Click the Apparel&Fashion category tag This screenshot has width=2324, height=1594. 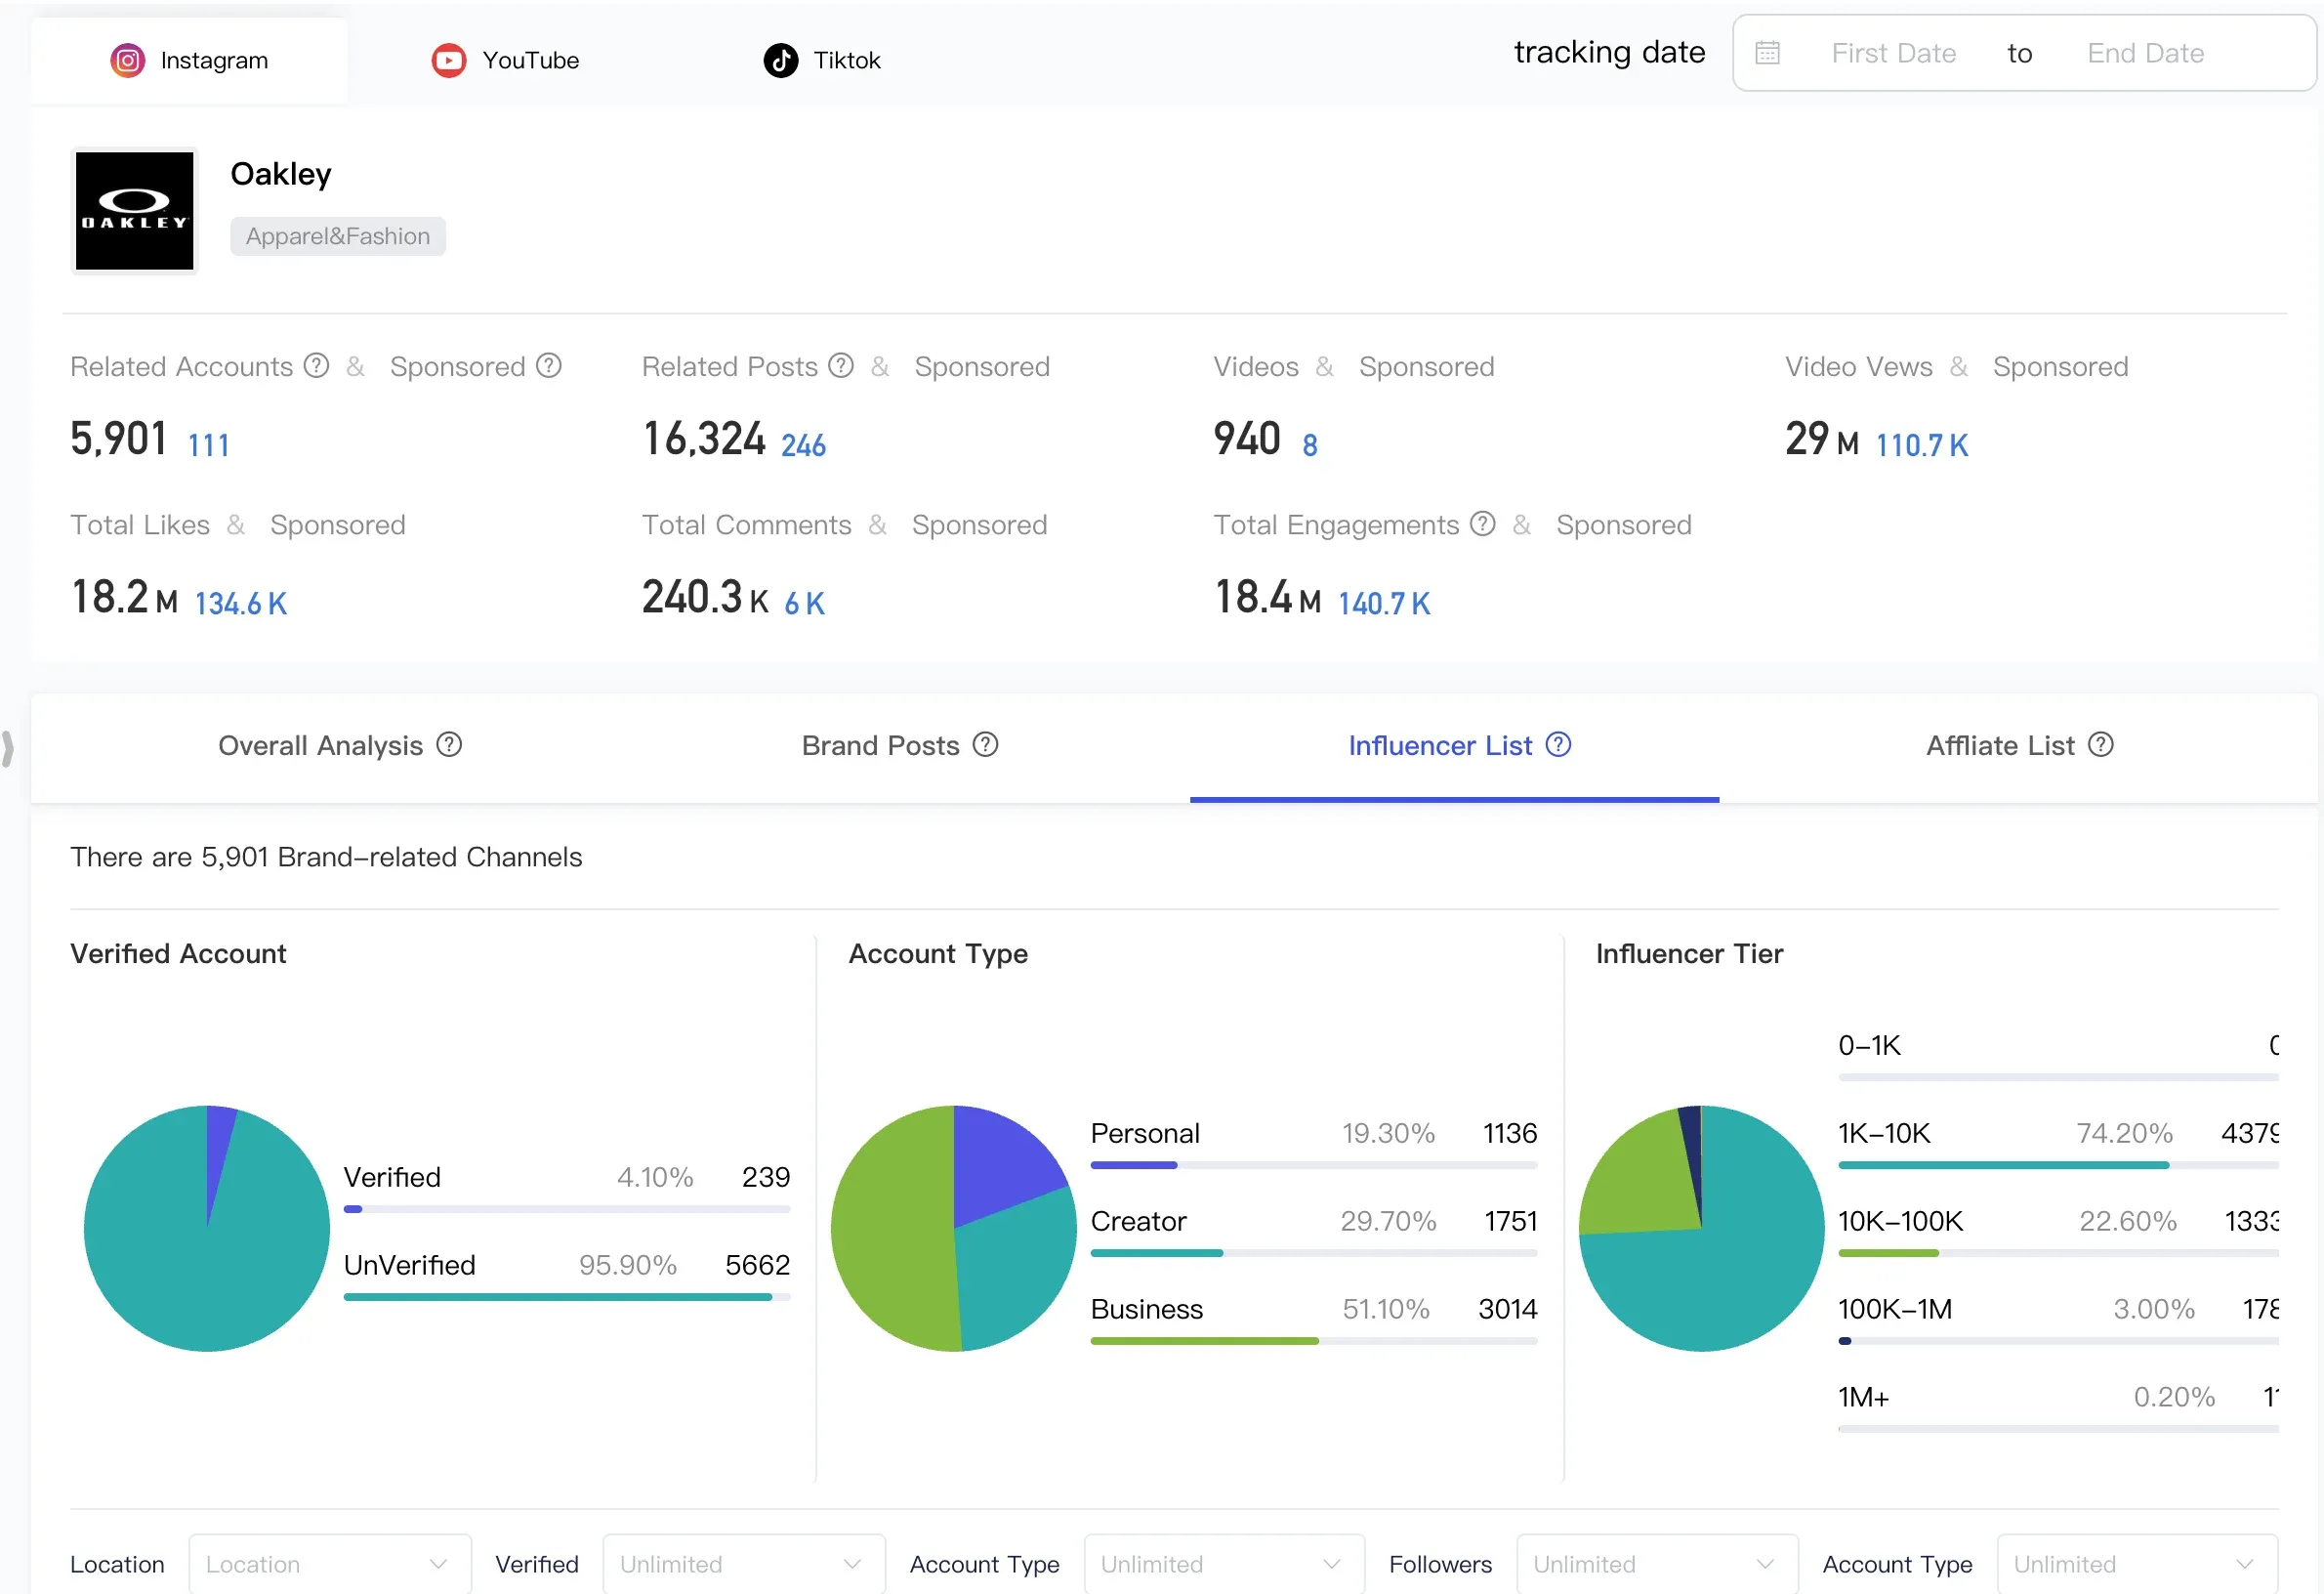tap(338, 236)
